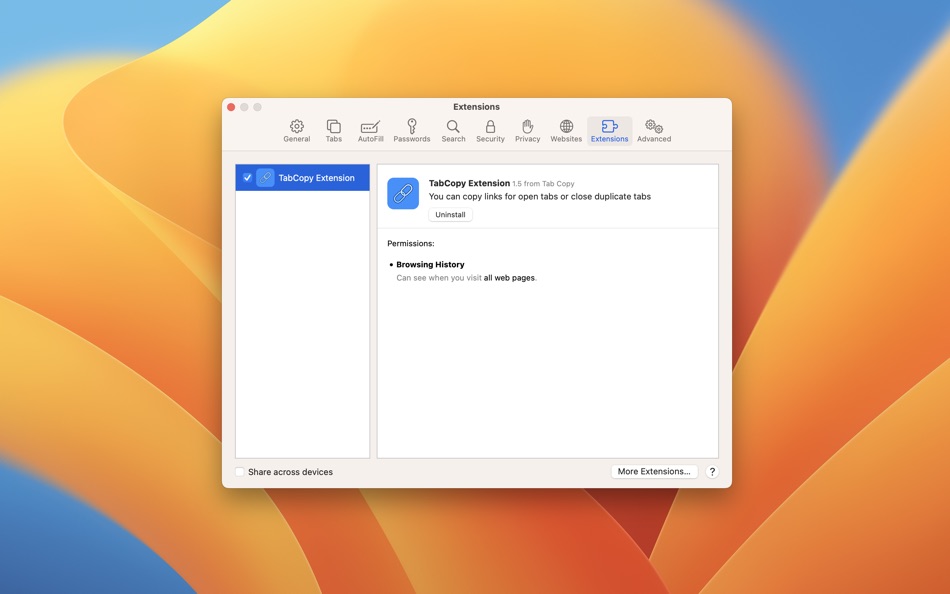Enable Share across devices checkbox

(240, 472)
